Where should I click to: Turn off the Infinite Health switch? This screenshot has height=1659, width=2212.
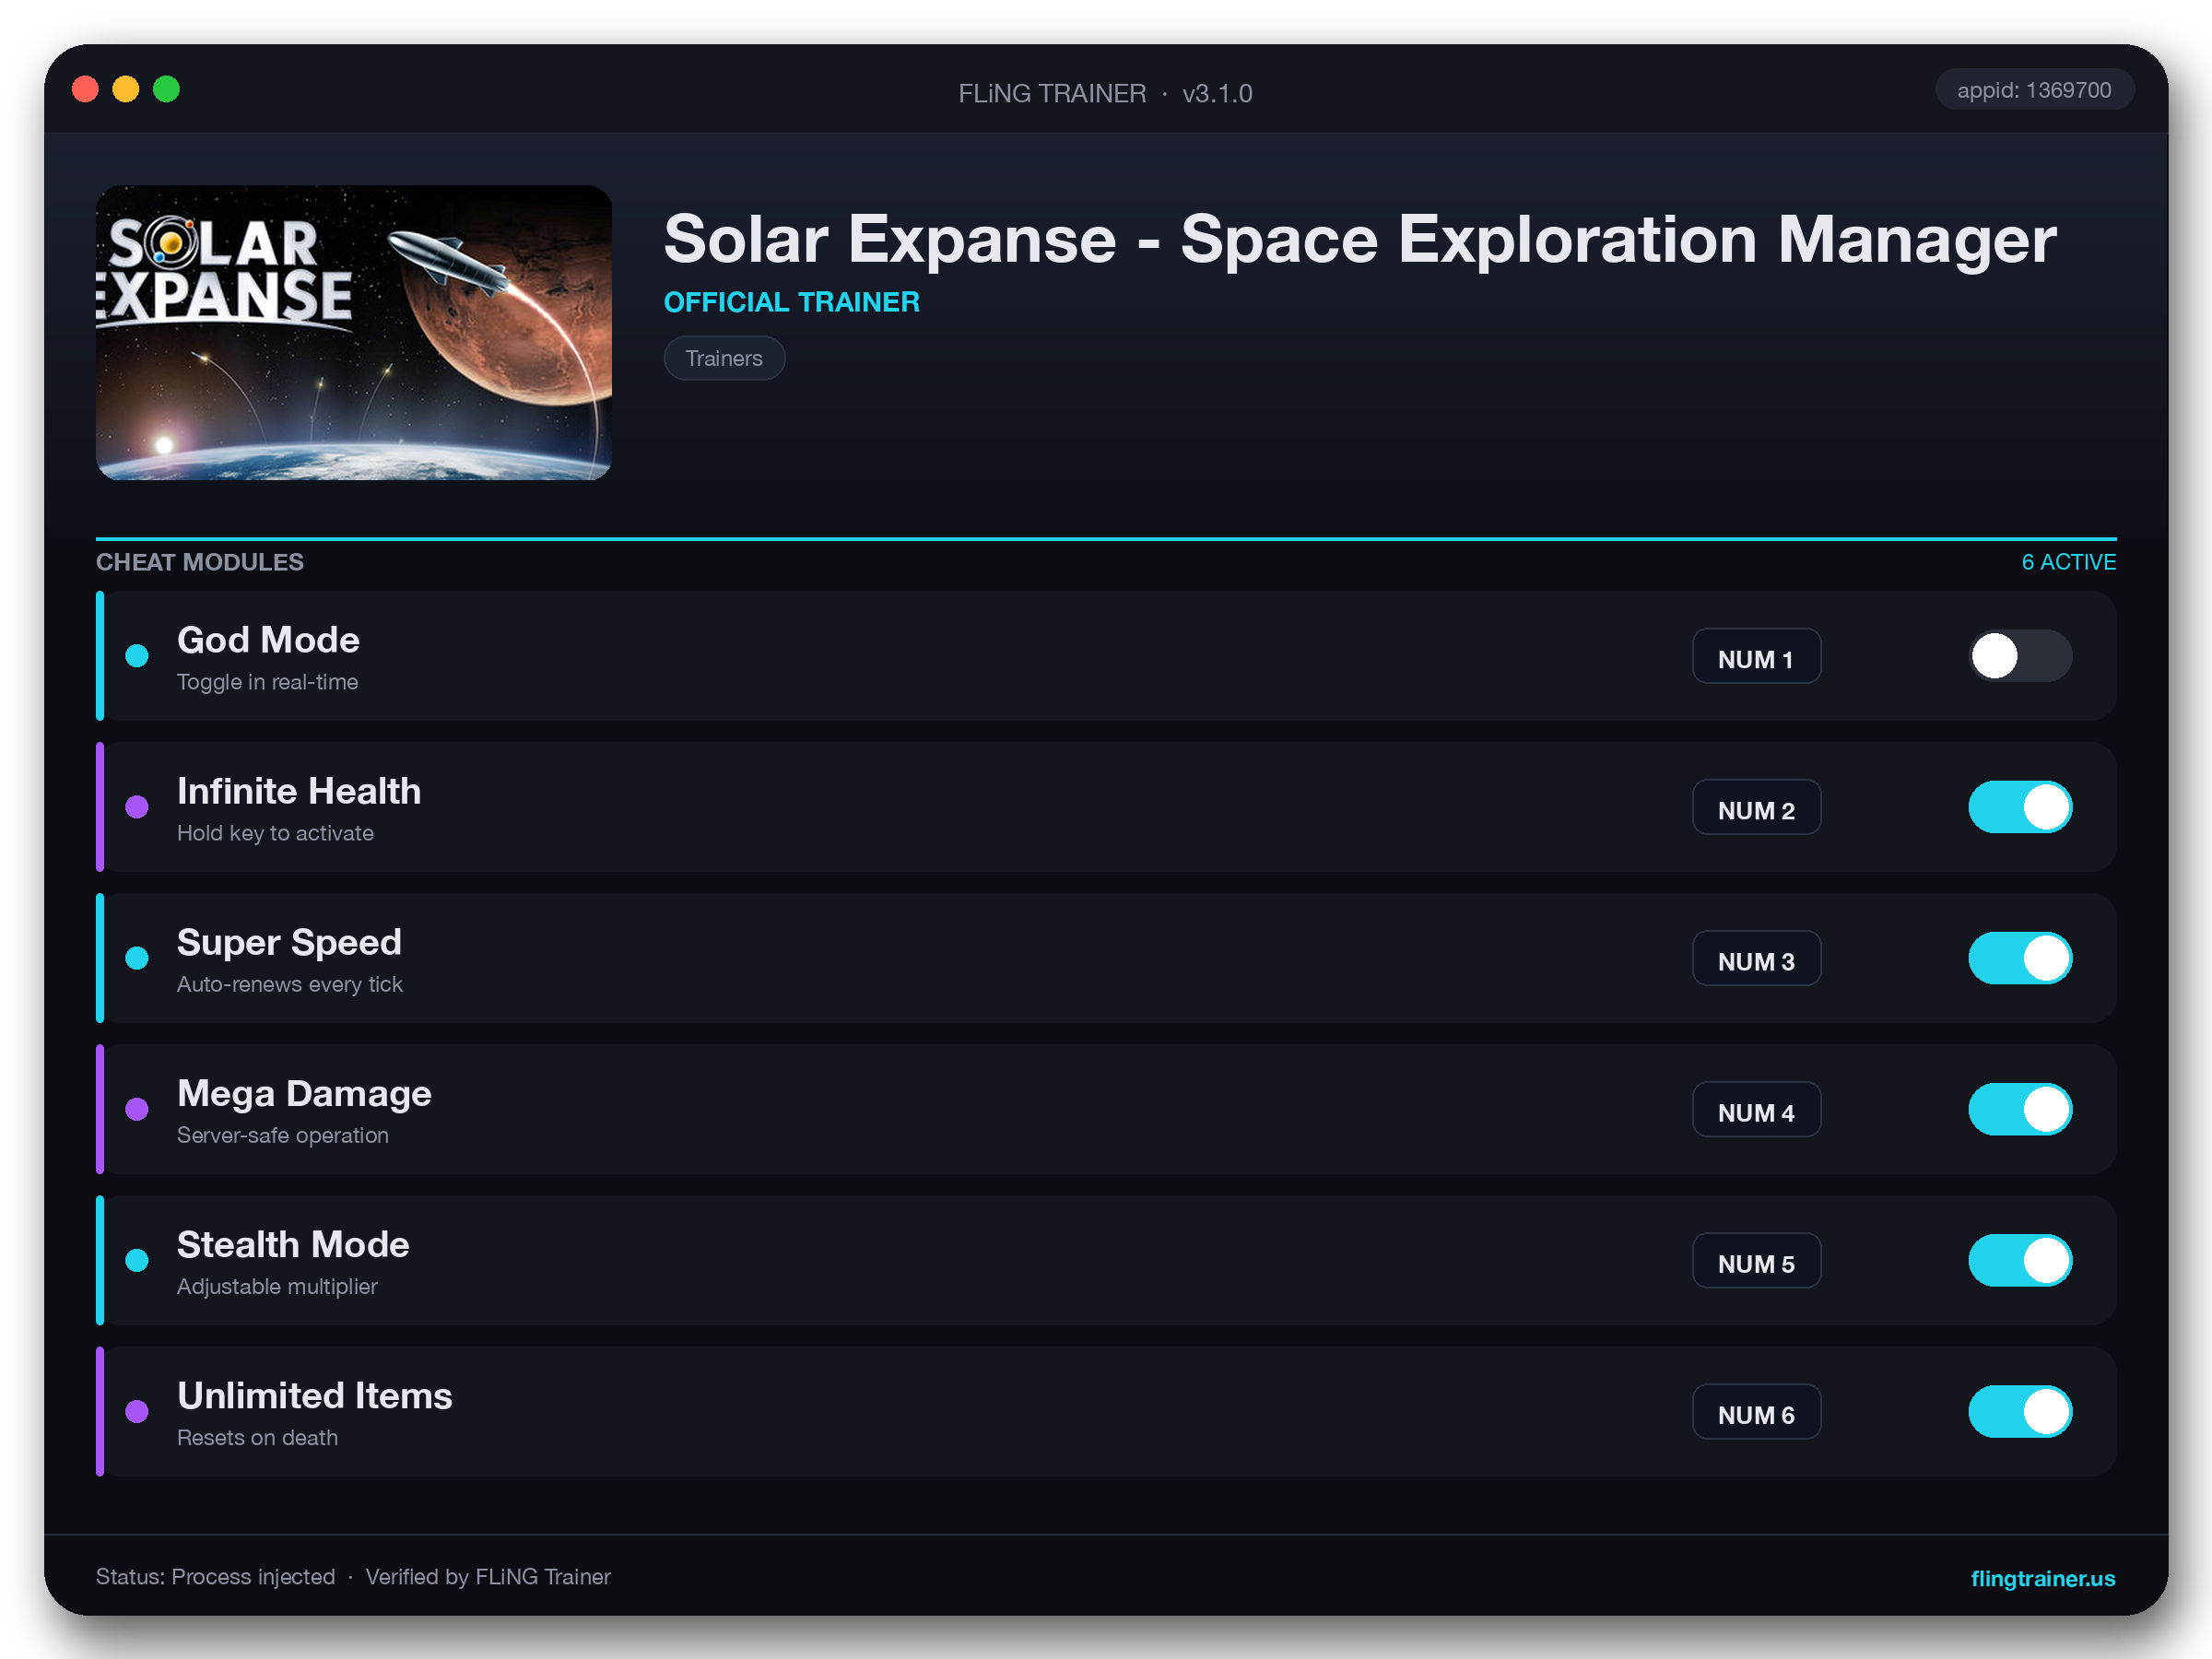2020,807
